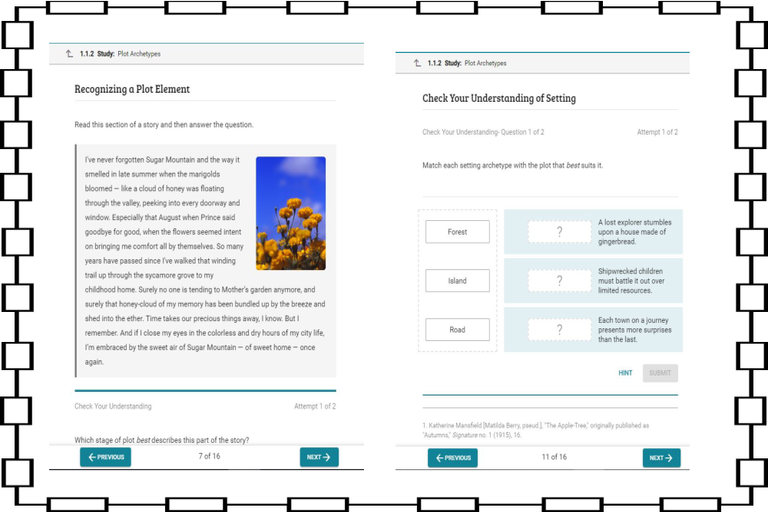Screen dimensions: 768x512
Task: Click 'Check Your Understanding- Question 1 of 2' label
Action: click(x=483, y=132)
